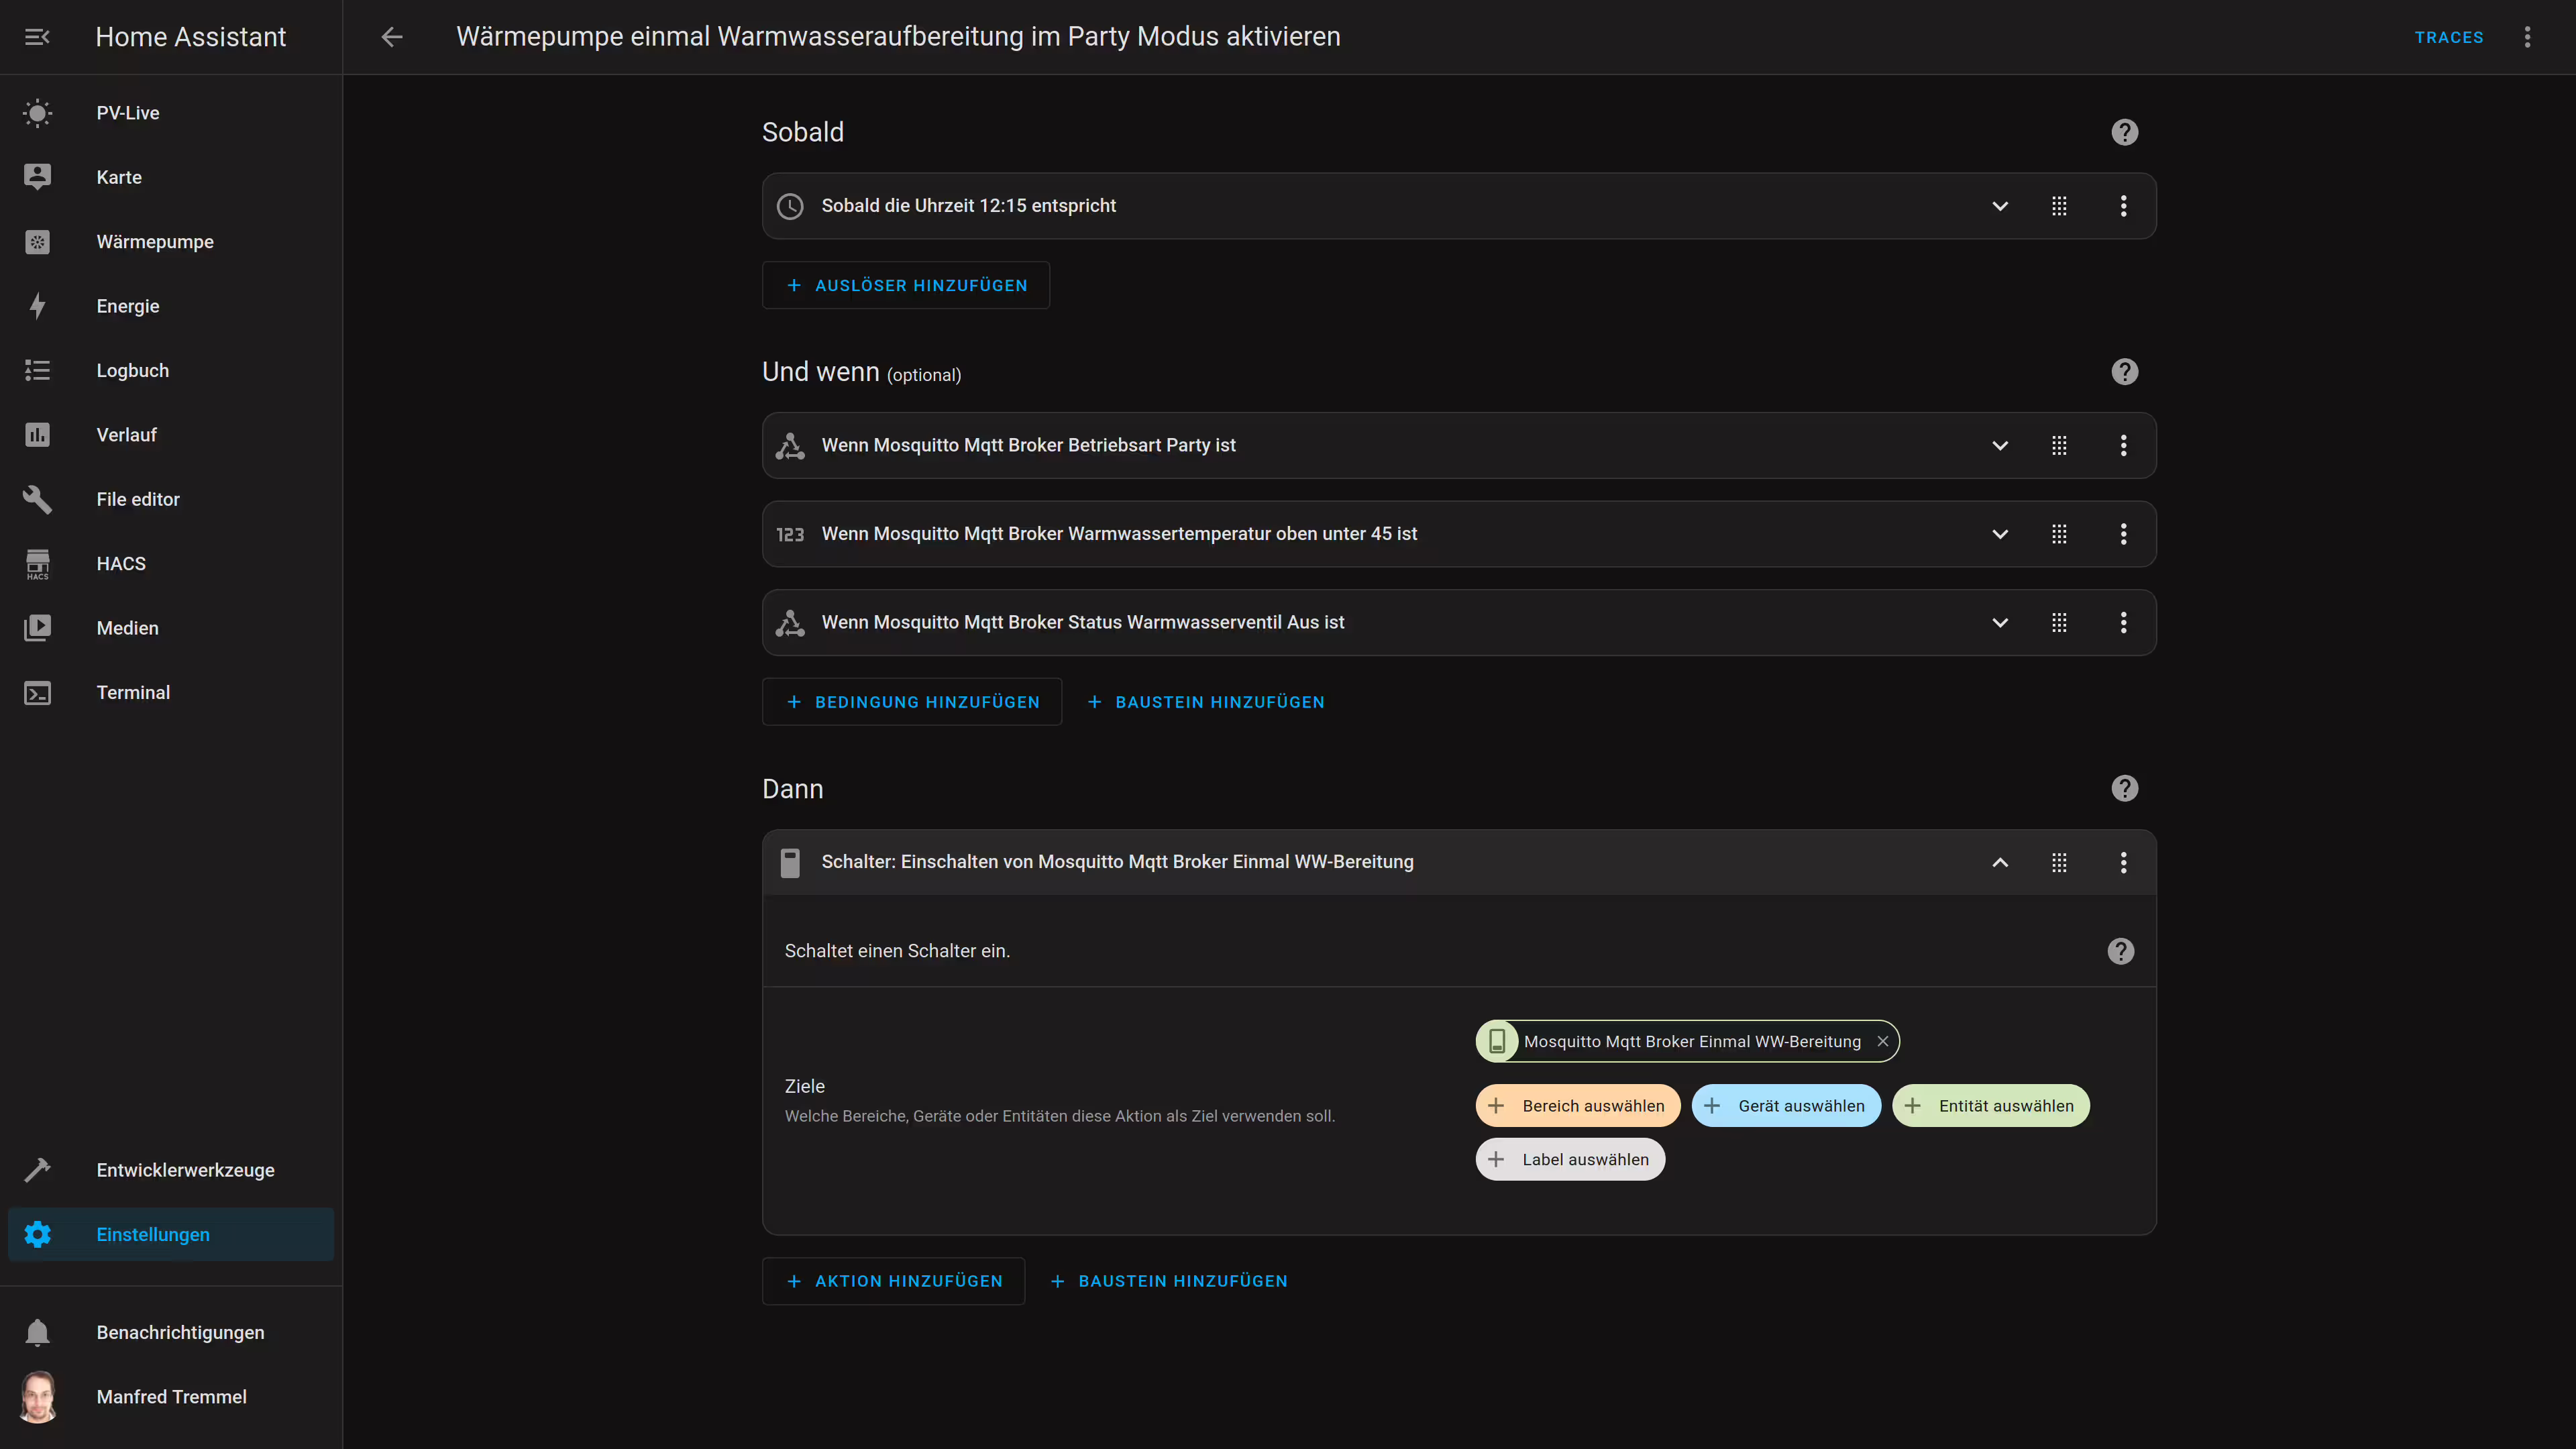The width and height of the screenshot is (2576, 1449).
Task: Open the Medien play icon
Action: [x=37, y=628]
